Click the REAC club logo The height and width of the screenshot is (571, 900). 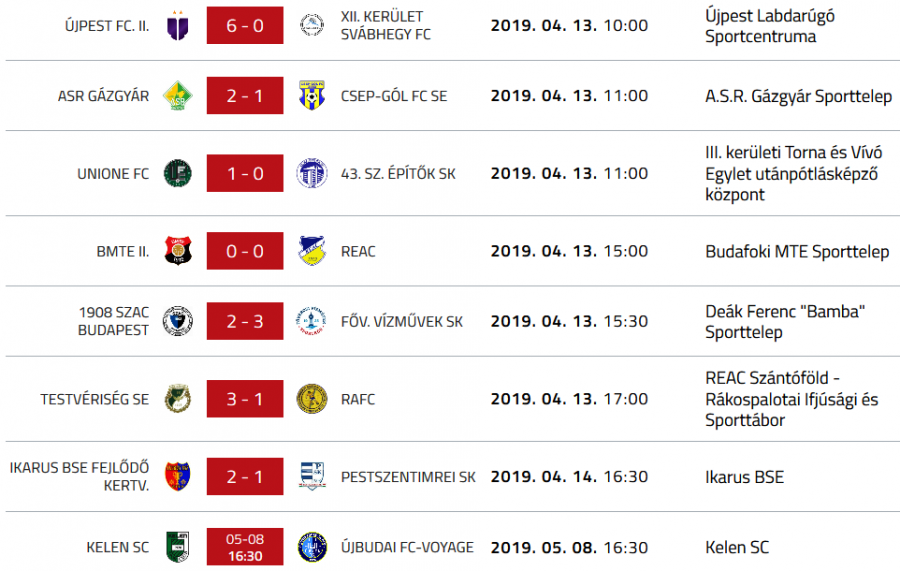(x=312, y=251)
